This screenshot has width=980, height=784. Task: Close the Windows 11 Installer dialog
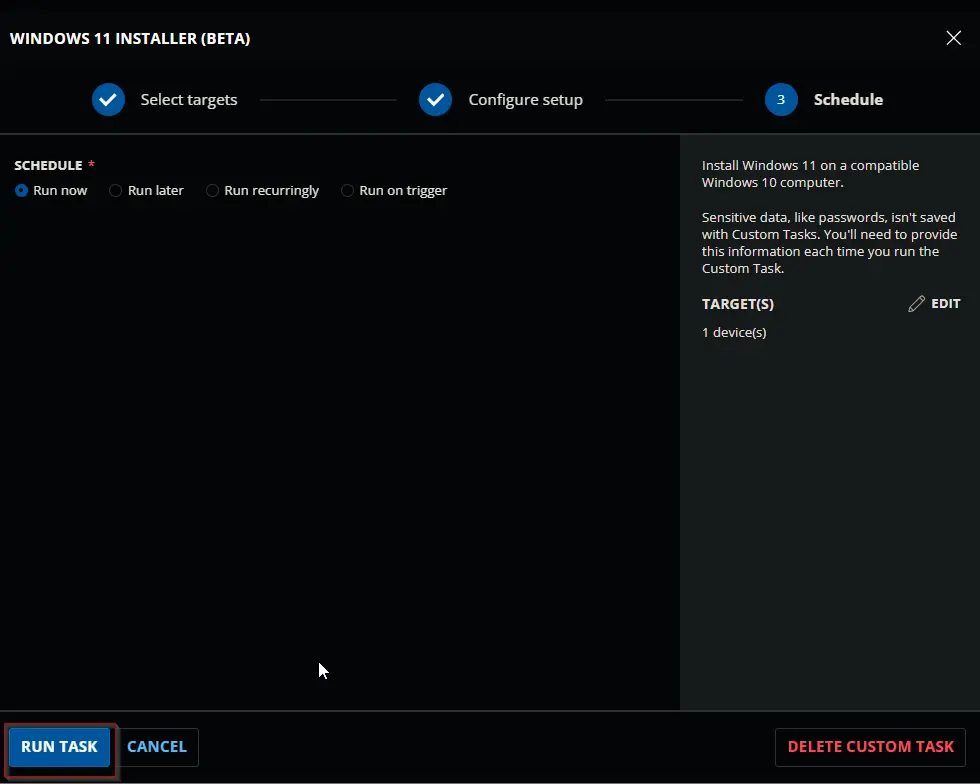pos(953,38)
